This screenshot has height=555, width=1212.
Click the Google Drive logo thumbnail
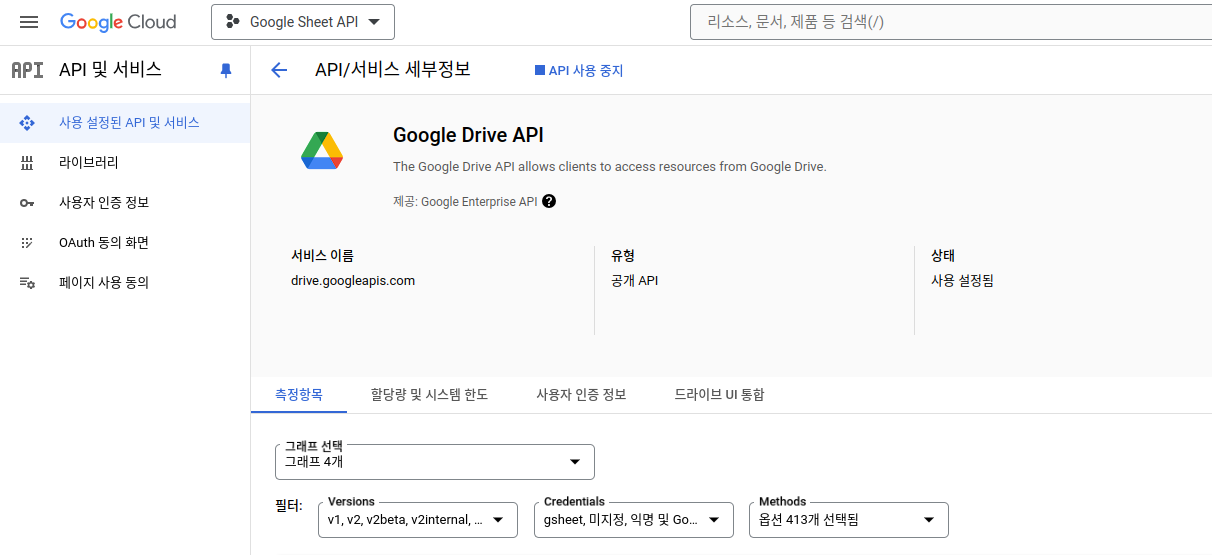[x=322, y=150]
